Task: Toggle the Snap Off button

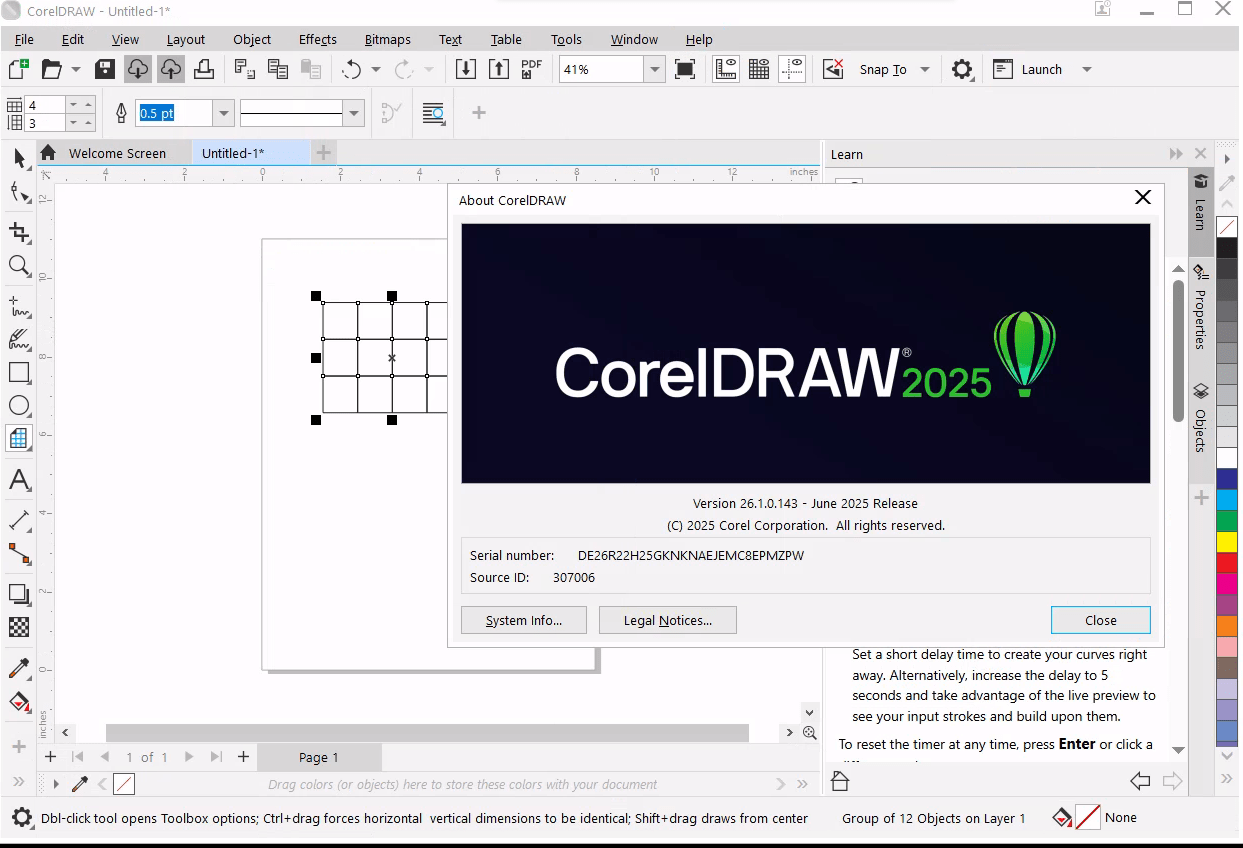Action: 833,69
